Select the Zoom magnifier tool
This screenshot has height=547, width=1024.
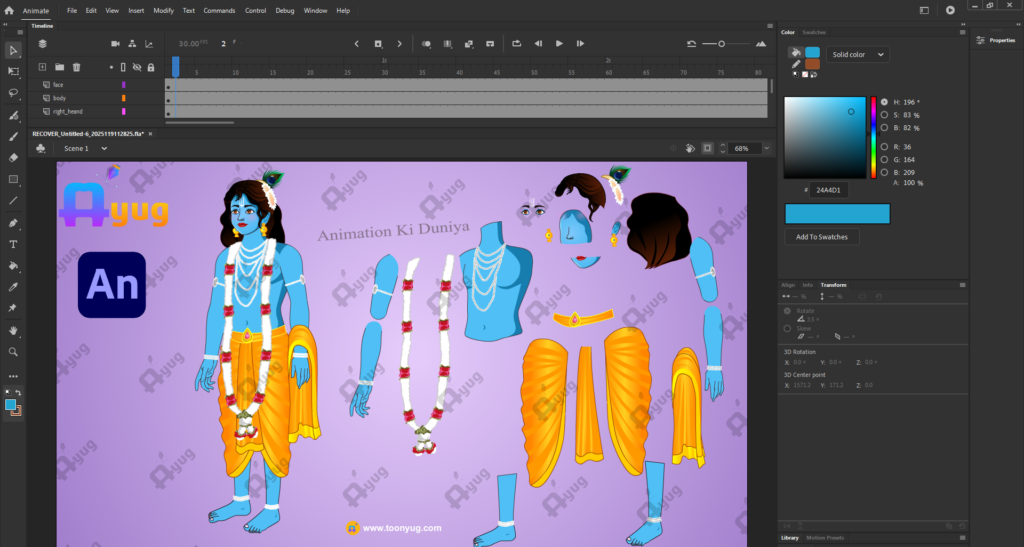(13, 352)
